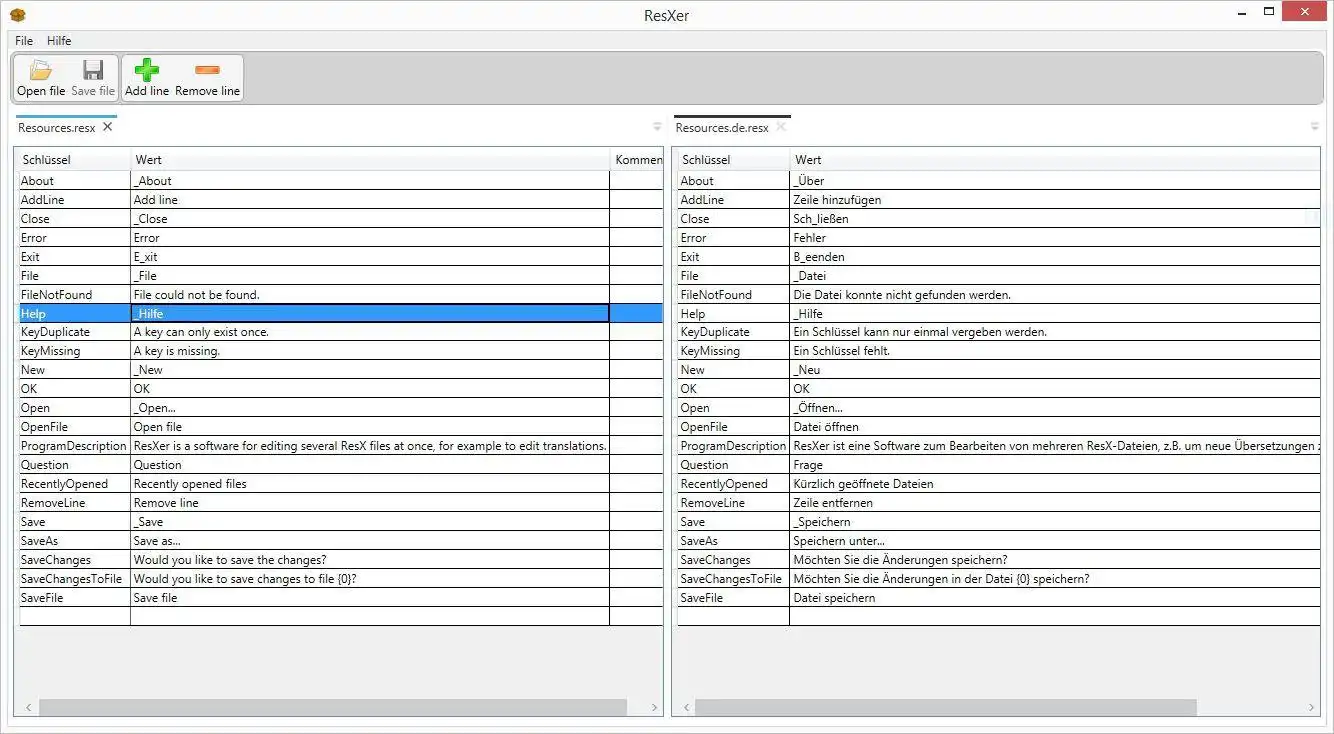Select the '_Öffnen...' value cell
The width and height of the screenshot is (1334, 734).
click(1055, 408)
